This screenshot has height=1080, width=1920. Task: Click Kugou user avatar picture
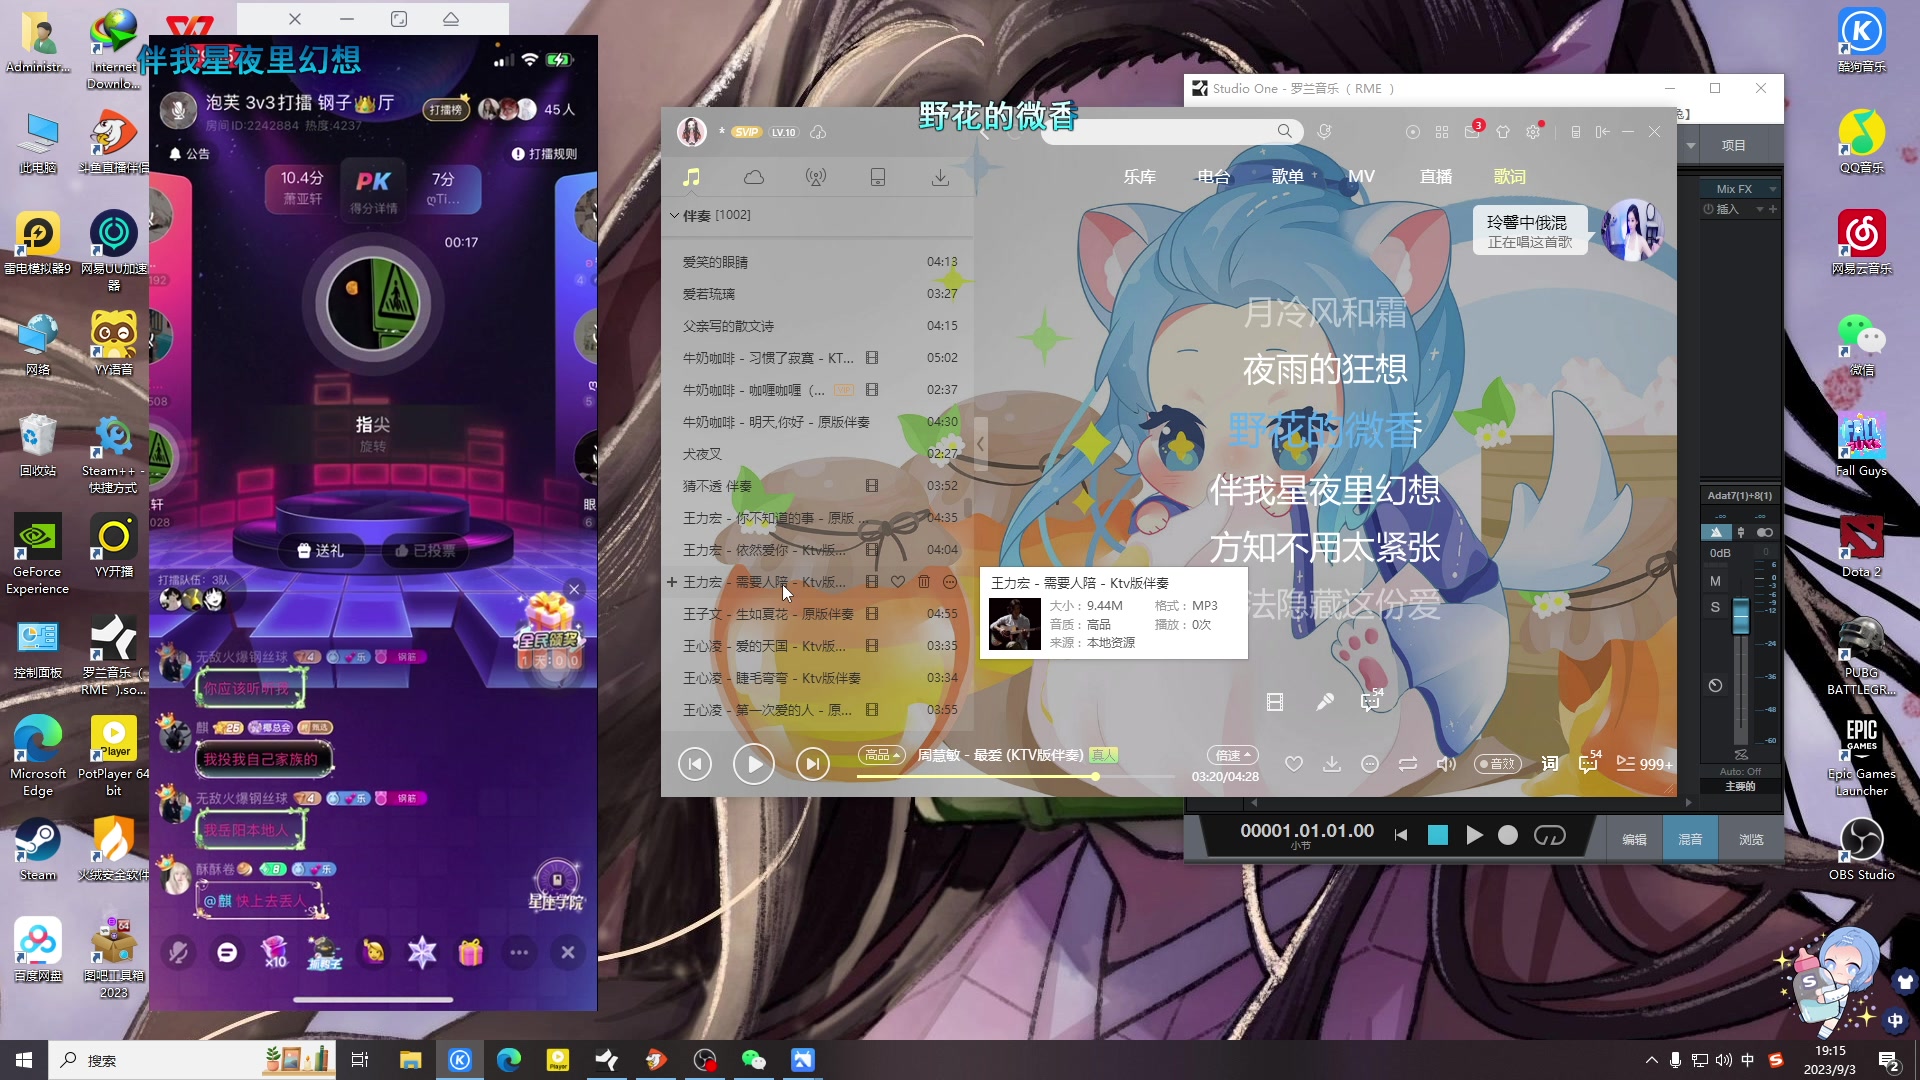692,132
